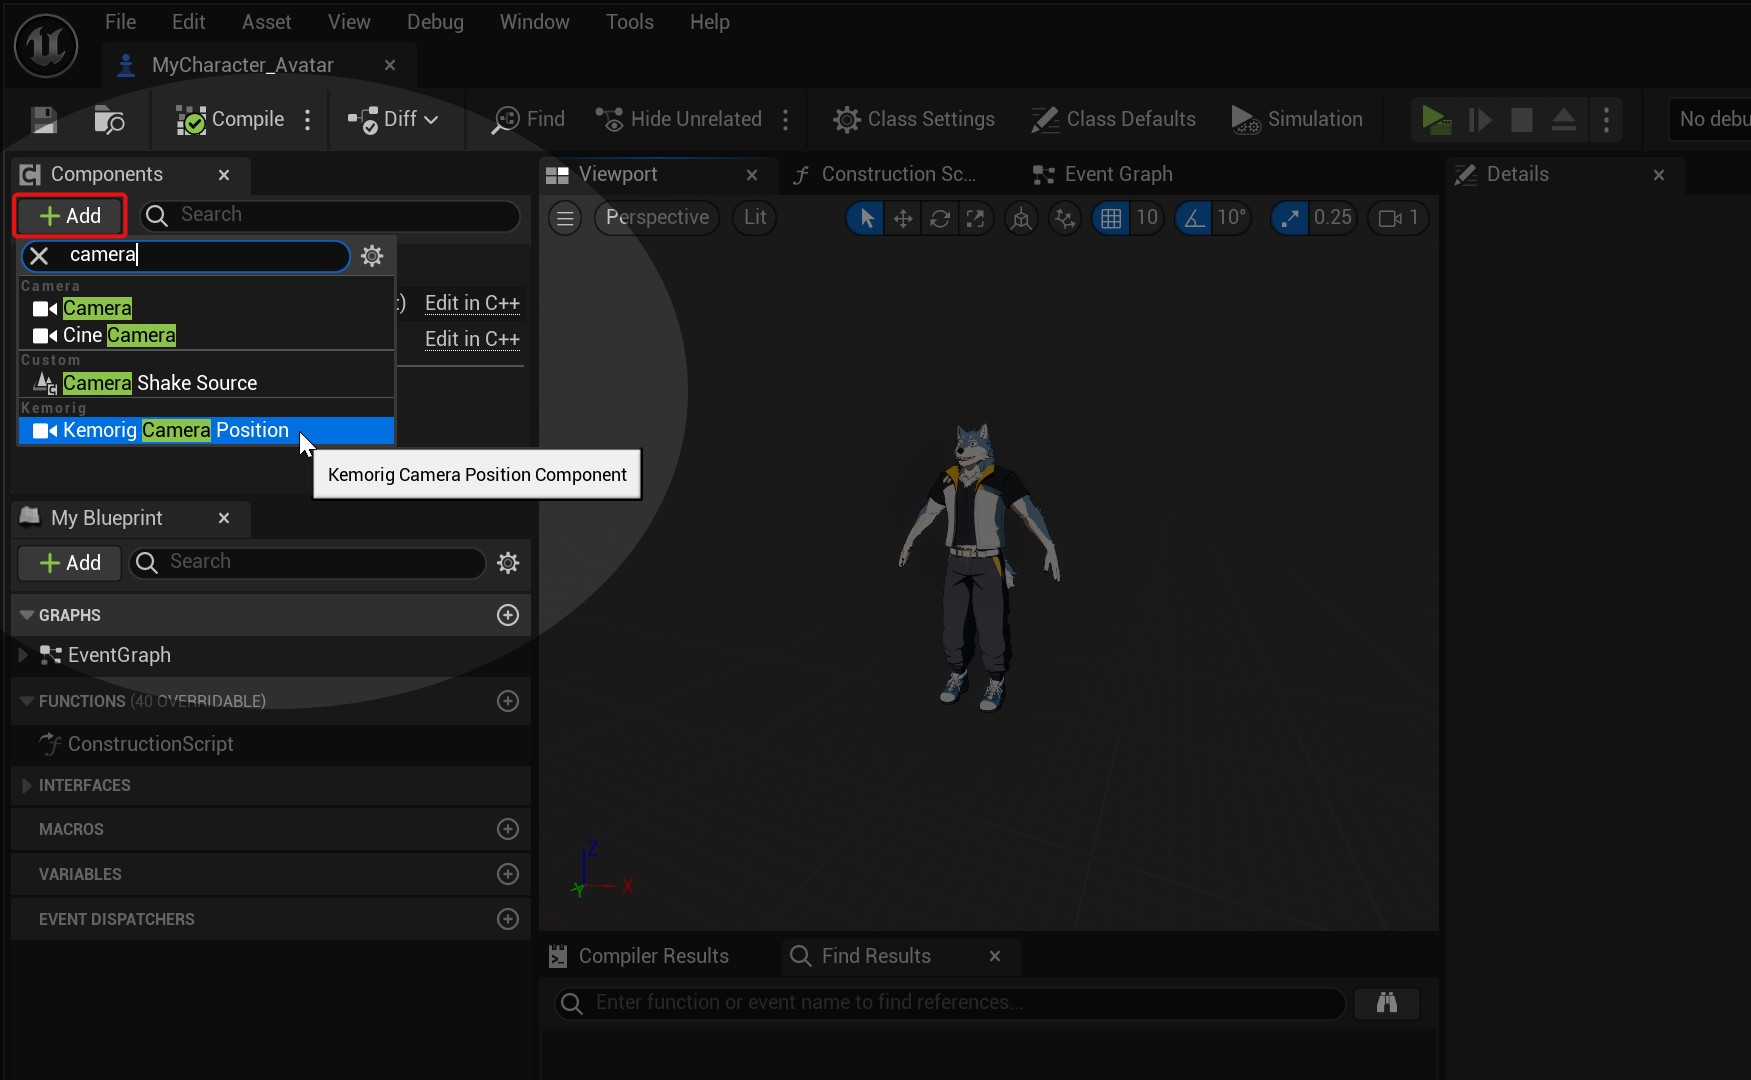The image size is (1751, 1080).
Task: Click Class Settings button
Action: coord(914,120)
